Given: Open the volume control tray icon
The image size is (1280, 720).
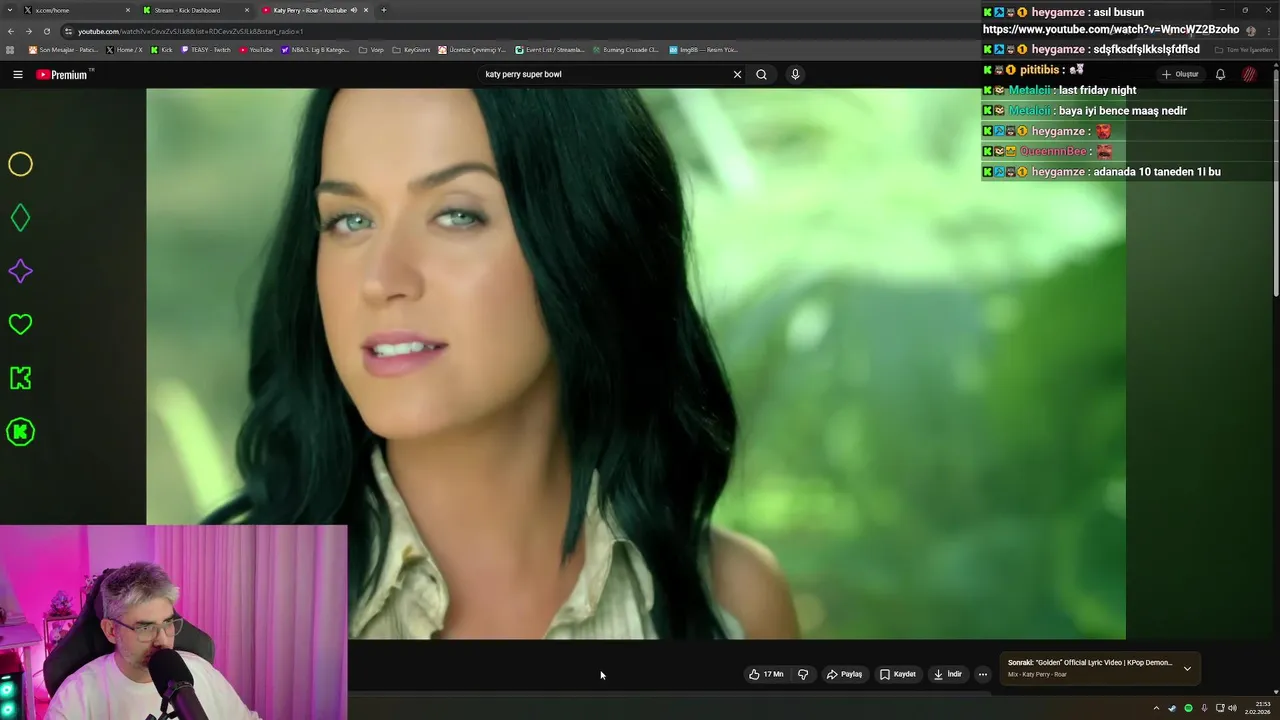Looking at the screenshot, I should click(x=1232, y=708).
